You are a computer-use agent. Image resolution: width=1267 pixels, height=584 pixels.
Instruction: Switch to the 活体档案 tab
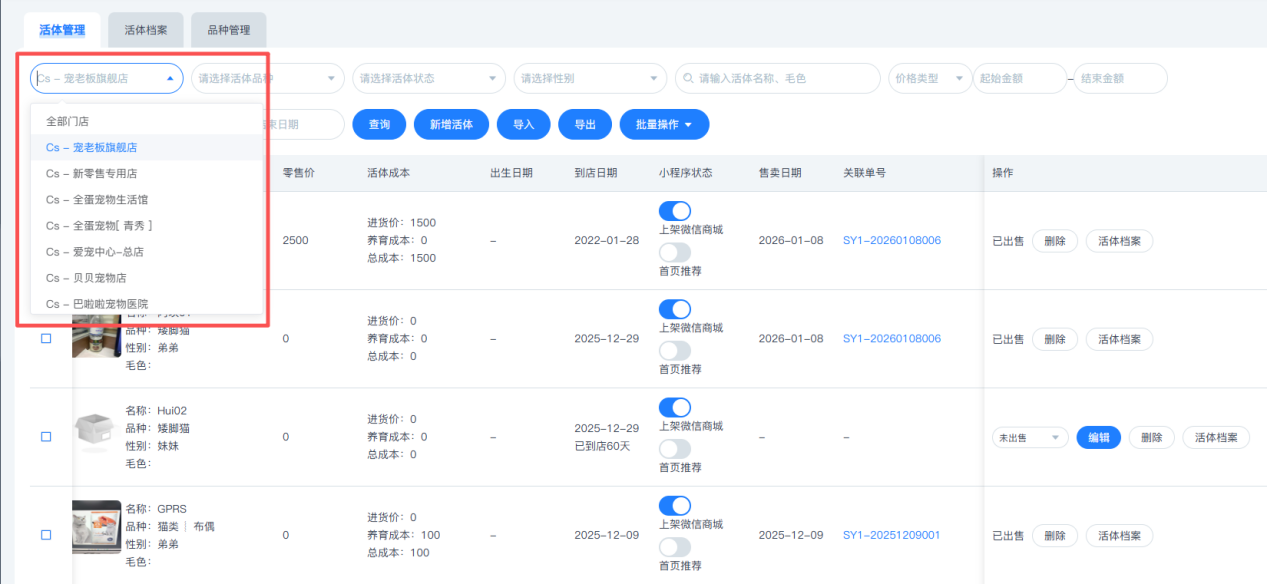pos(145,30)
